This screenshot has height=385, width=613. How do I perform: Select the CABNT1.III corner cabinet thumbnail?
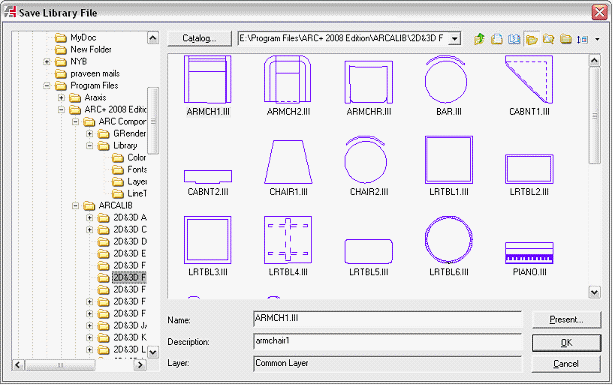click(x=529, y=79)
